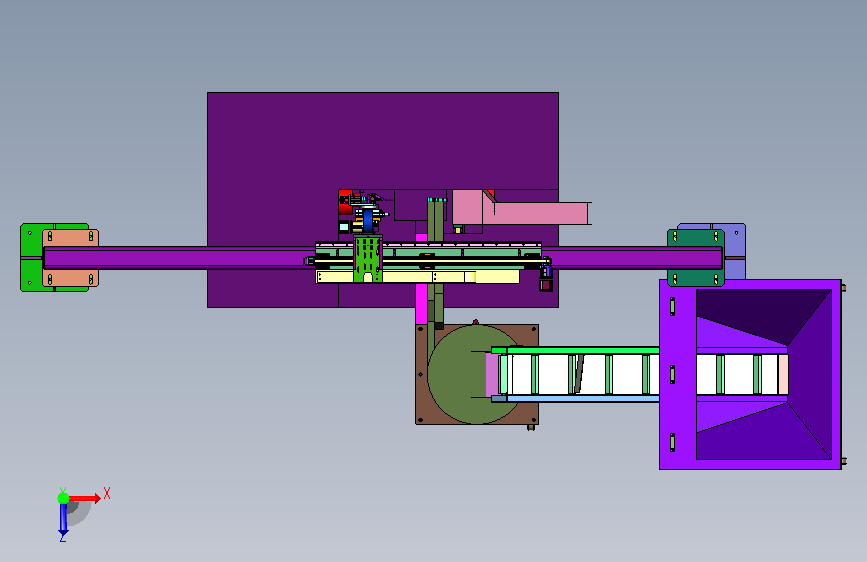Select the purple hopper funnel on the right

[750, 374]
